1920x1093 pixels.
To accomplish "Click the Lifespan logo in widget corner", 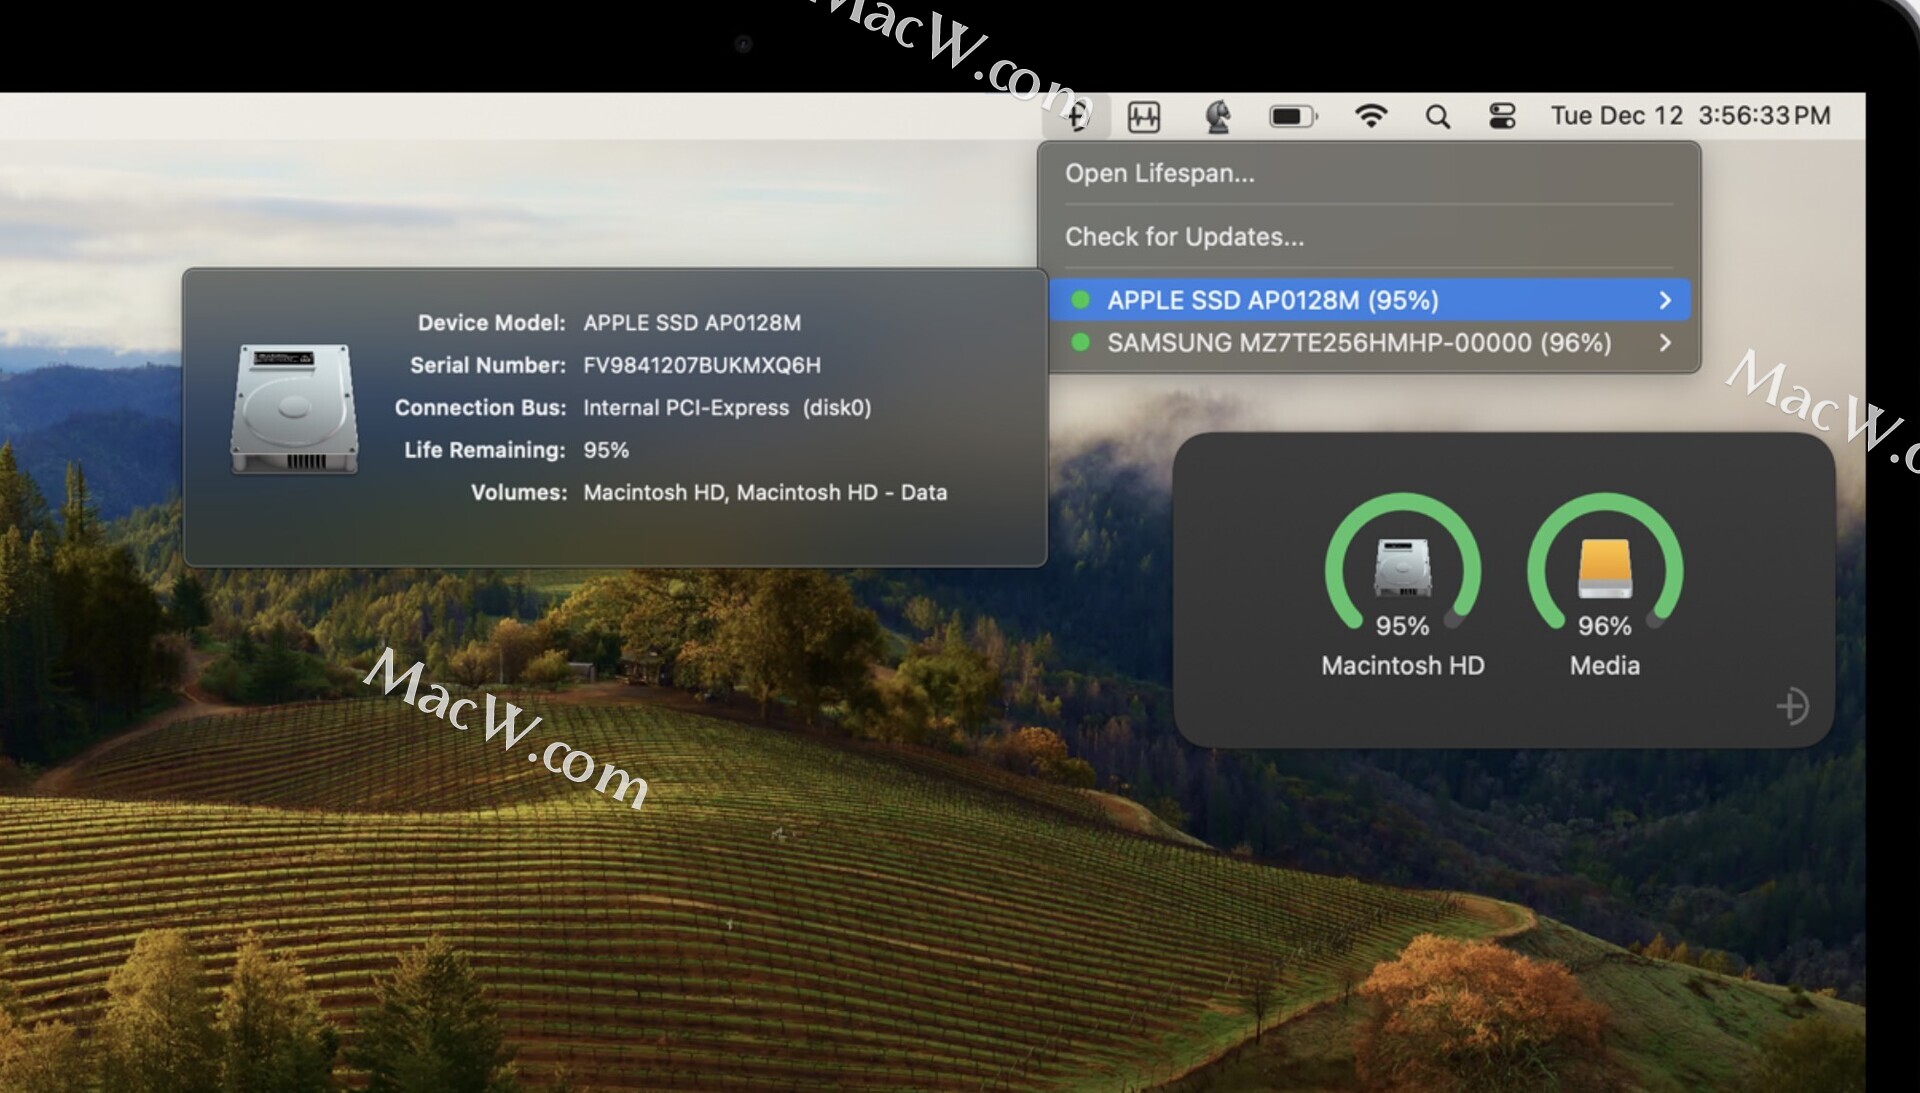I will click(x=1793, y=706).
